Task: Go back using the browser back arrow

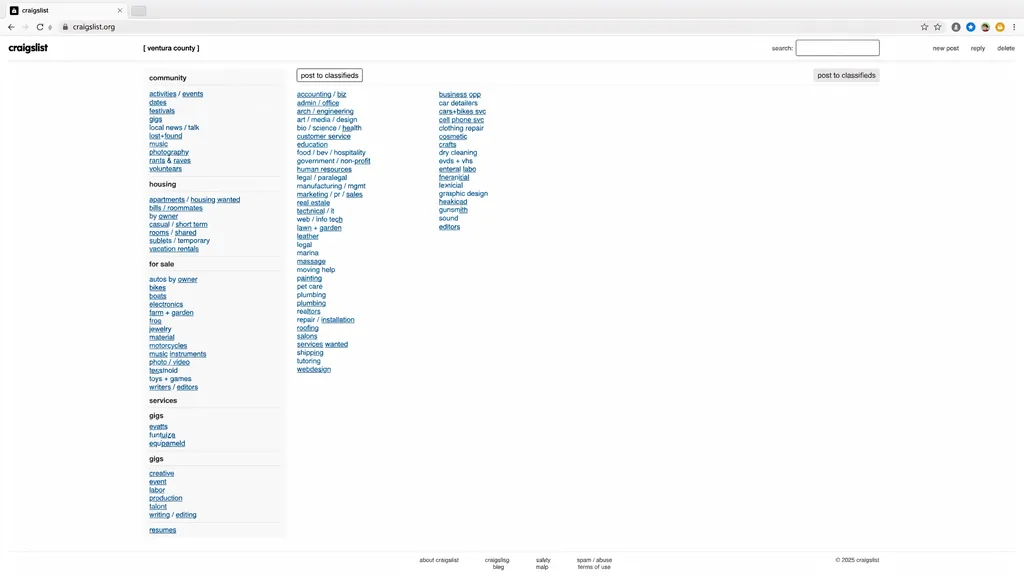Action: coord(11,27)
